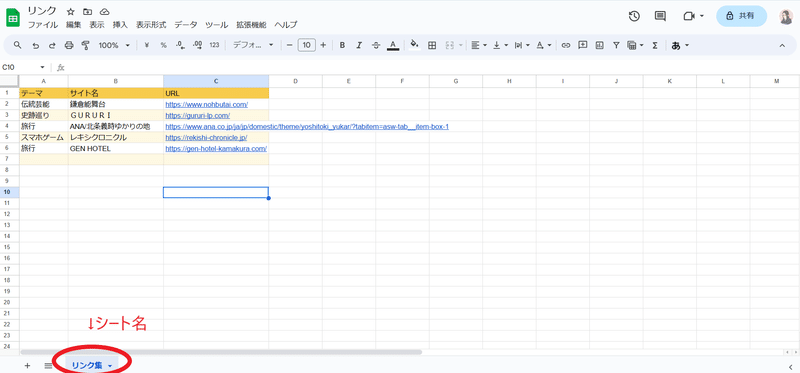Format as percent
Image resolution: width=800 pixels, height=373 pixels.
tap(164, 45)
